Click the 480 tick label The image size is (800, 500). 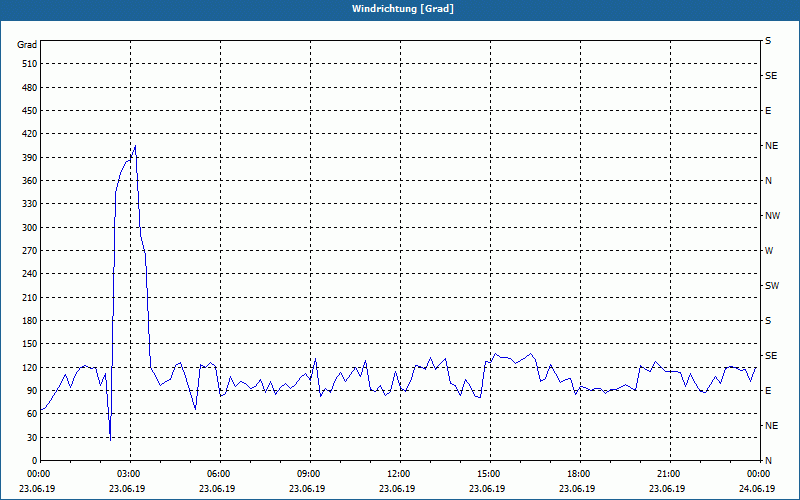30,87
